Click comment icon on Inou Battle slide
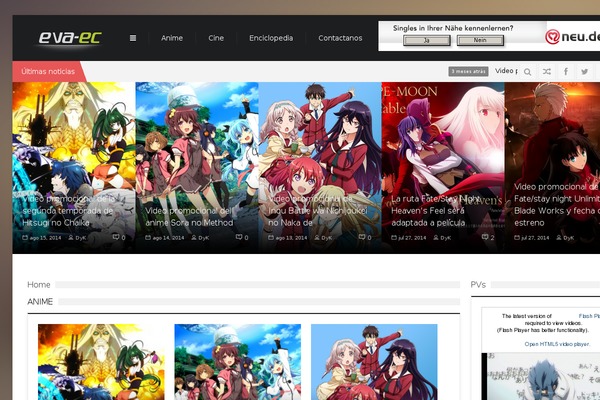This screenshot has height=400, width=600. click(362, 237)
